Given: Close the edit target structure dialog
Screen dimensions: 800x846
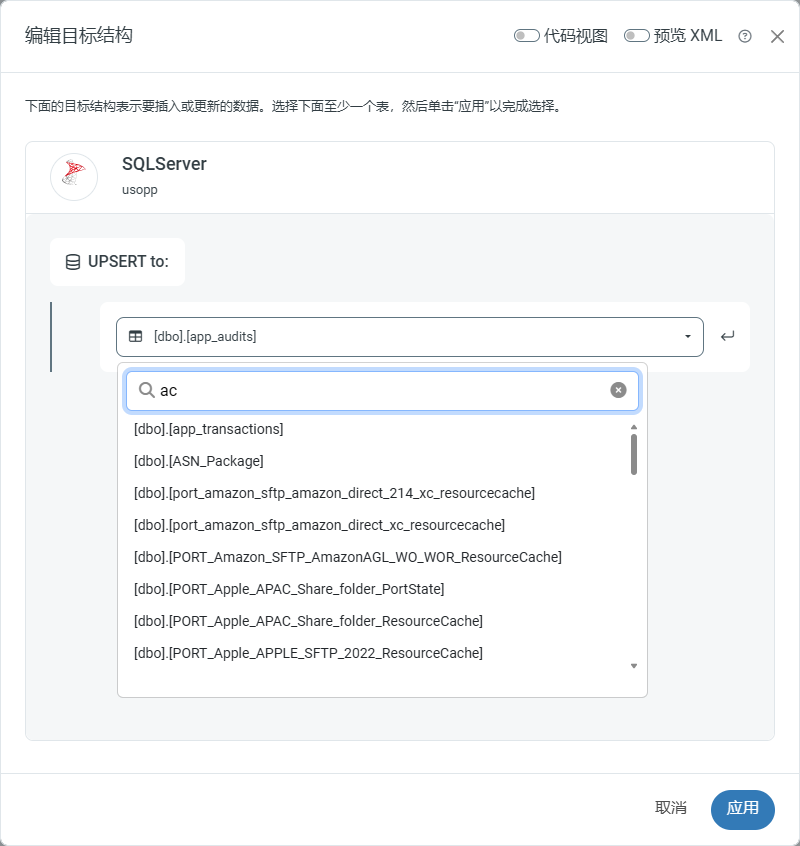Looking at the screenshot, I should click(777, 36).
